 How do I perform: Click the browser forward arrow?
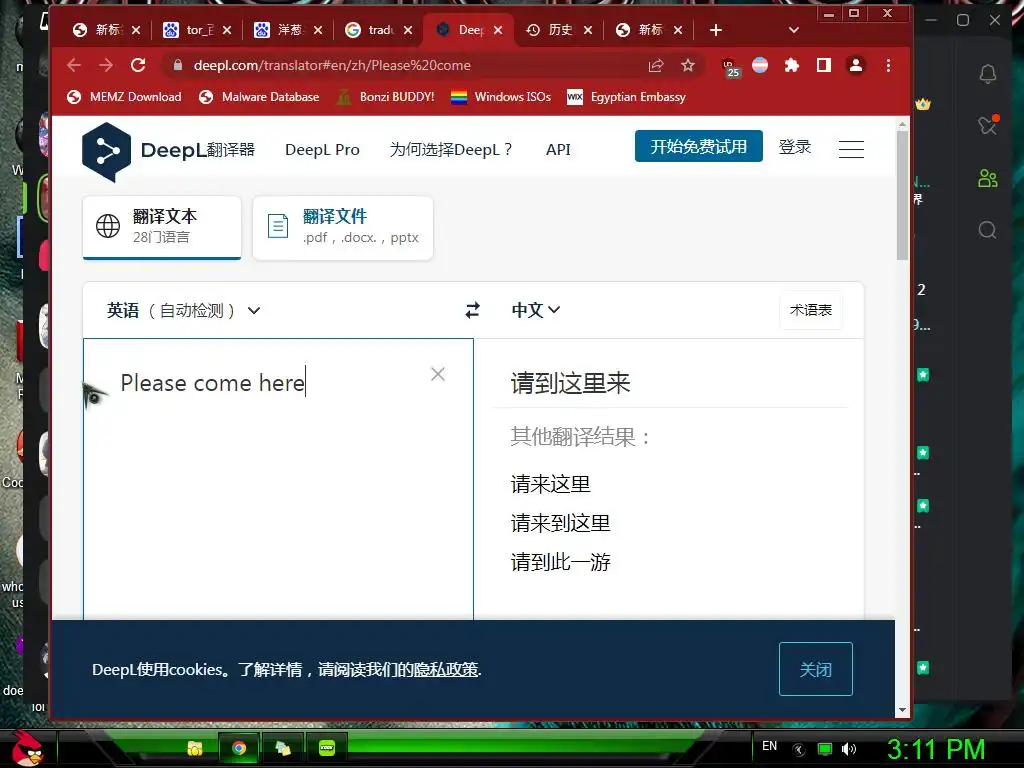pos(106,65)
